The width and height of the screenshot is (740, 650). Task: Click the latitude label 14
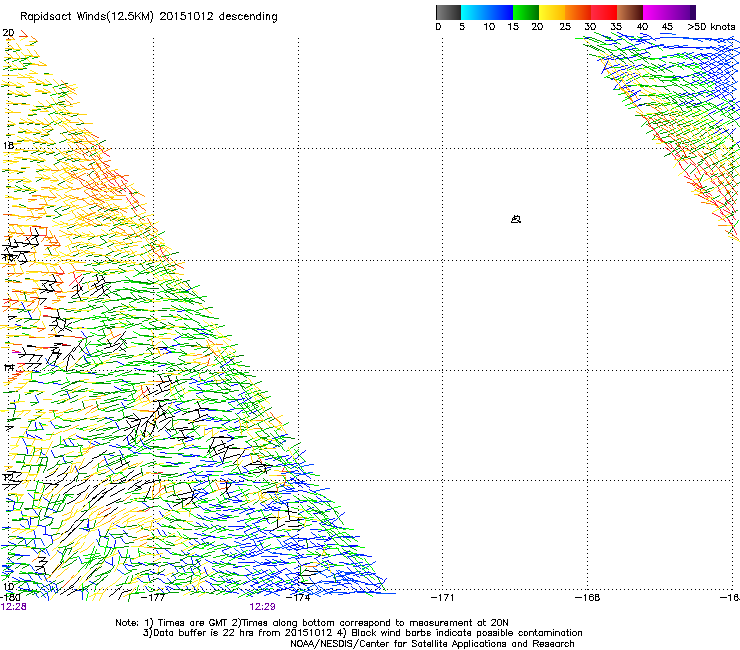[8, 367]
